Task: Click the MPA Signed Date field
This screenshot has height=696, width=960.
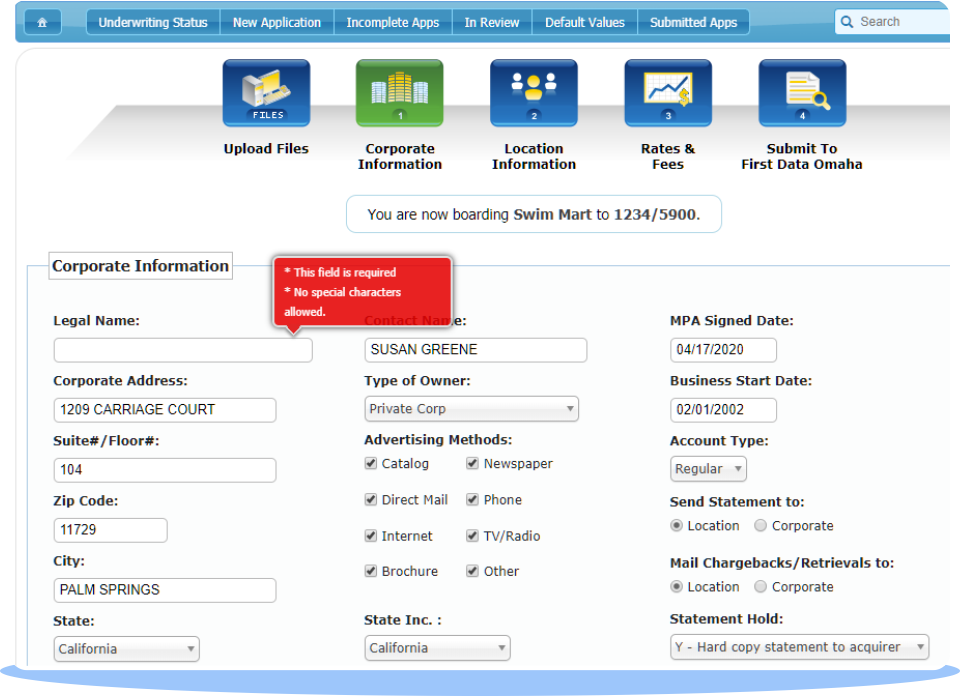Action: pos(723,350)
